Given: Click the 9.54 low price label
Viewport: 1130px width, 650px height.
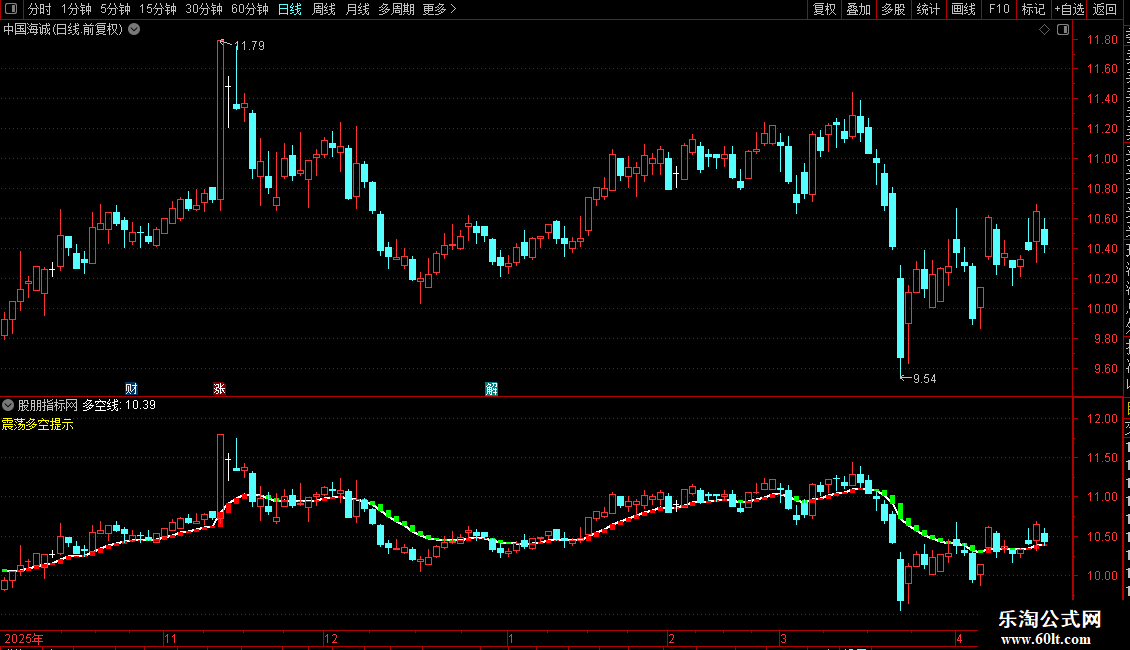Looking at the screenshot, I should pos(925,379).
